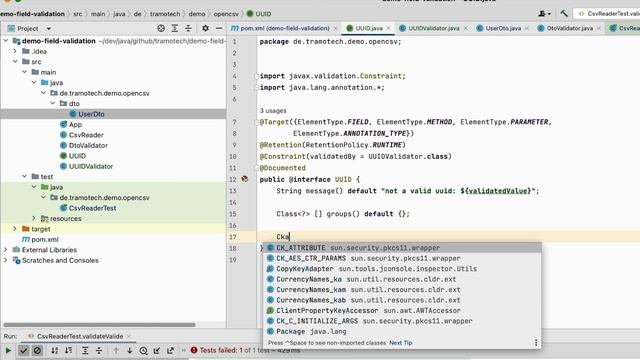This screenshot has height=360, width=640.
Task: Place cursor at end of line 17
Action: (290, 237)
